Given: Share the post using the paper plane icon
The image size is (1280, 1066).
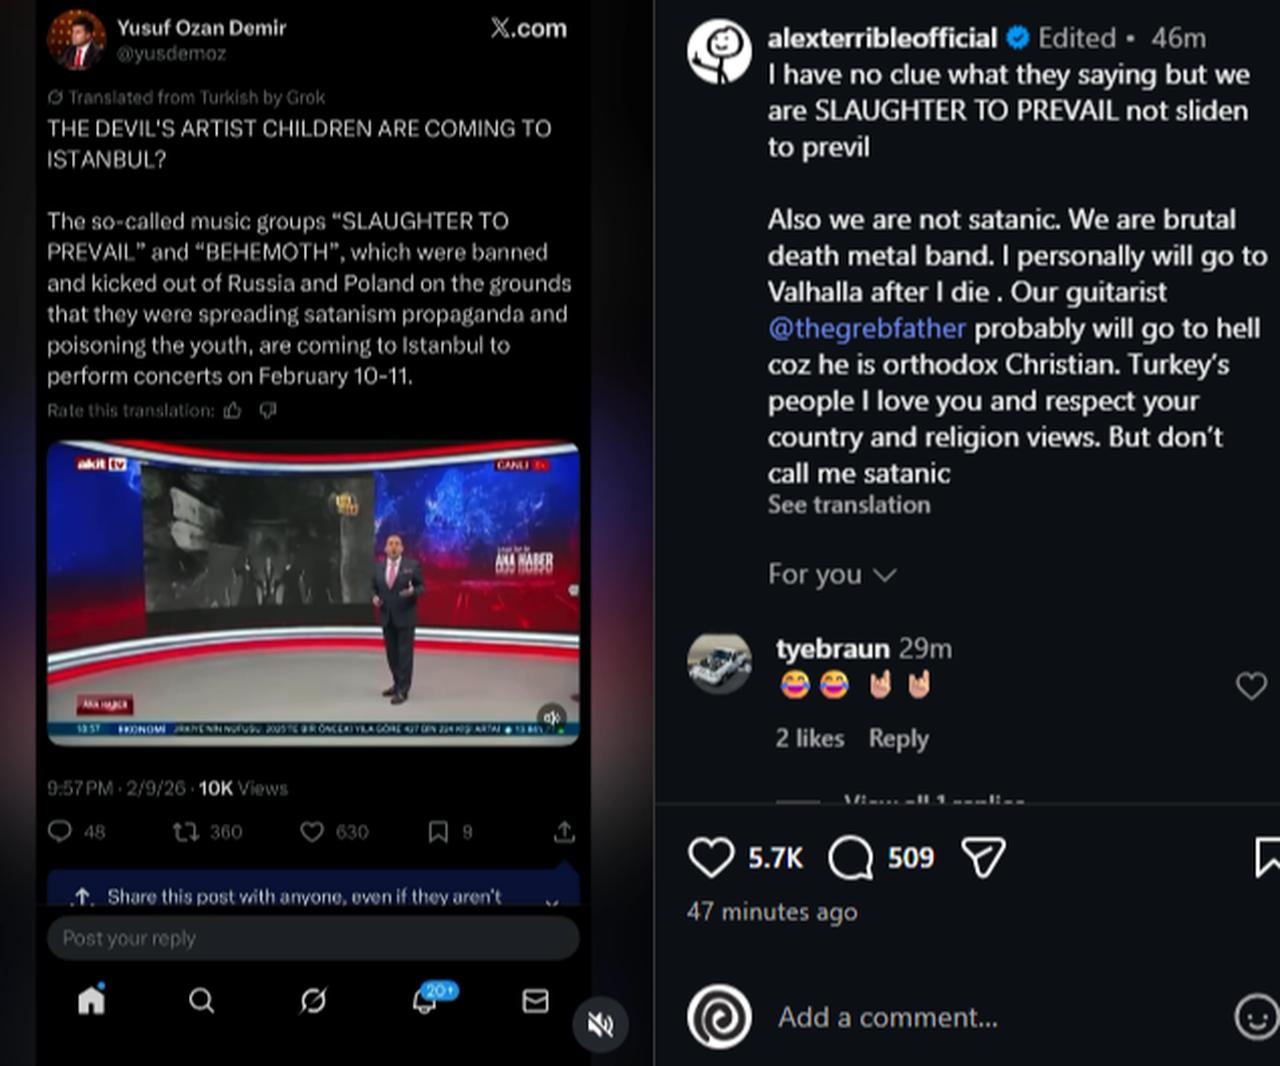Looking at the screenshot, I should (983, 855).
